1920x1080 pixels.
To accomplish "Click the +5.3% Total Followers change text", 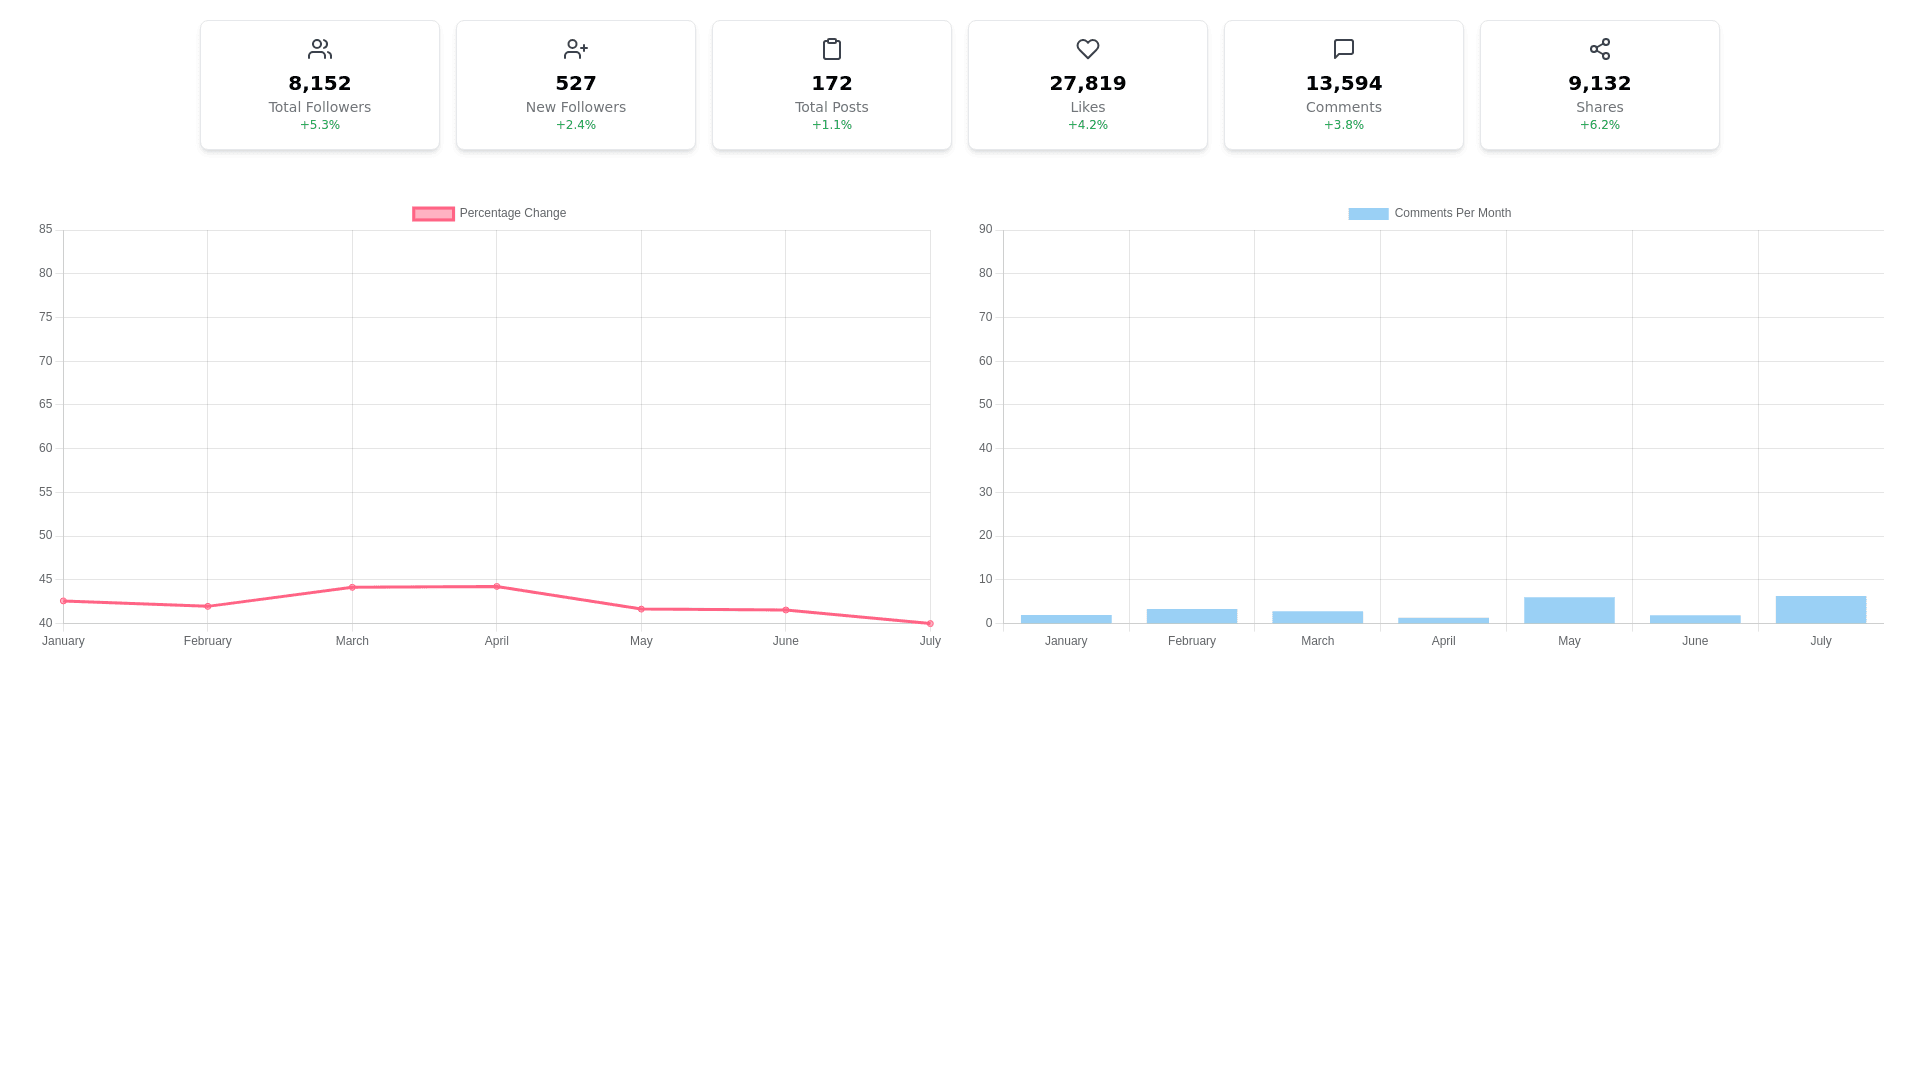I will click(x=319, y=125).
